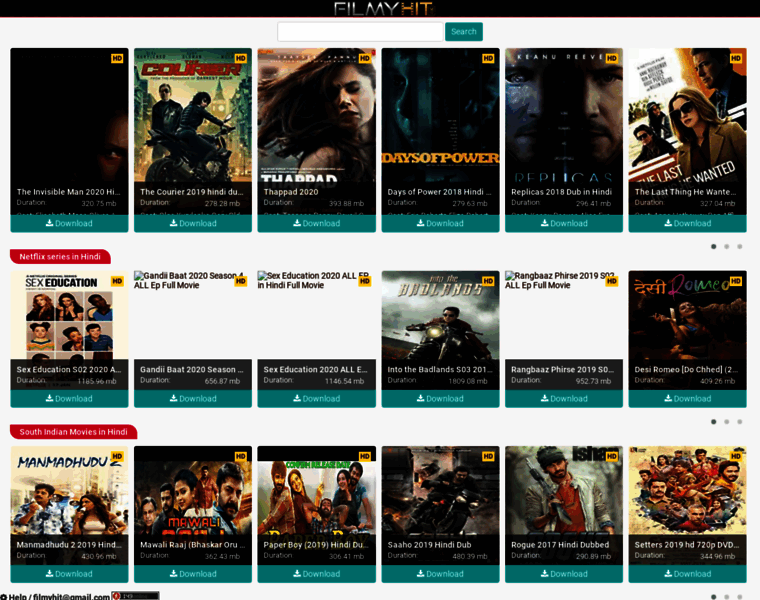Open Rogue 2017 poster thumbnail

pos(564,490)
